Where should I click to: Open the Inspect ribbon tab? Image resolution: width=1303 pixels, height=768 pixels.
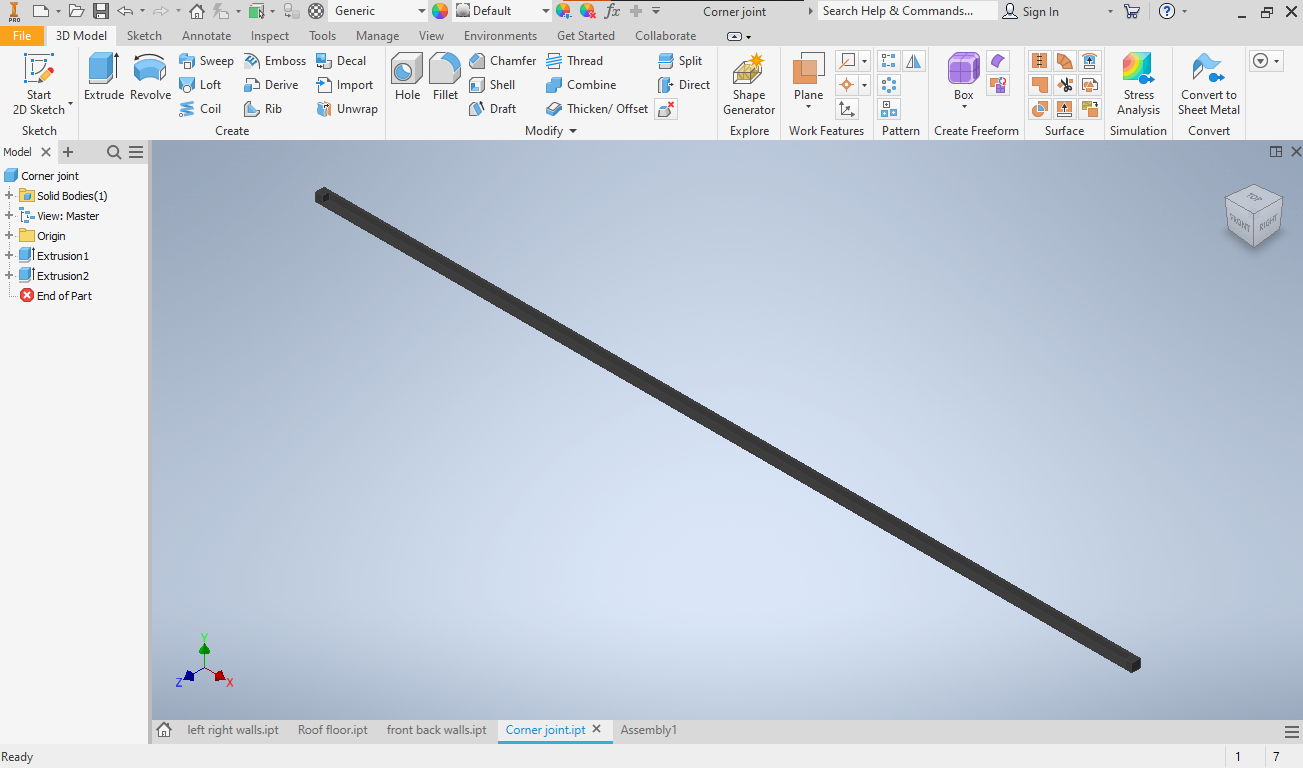[x=270, y=36]
